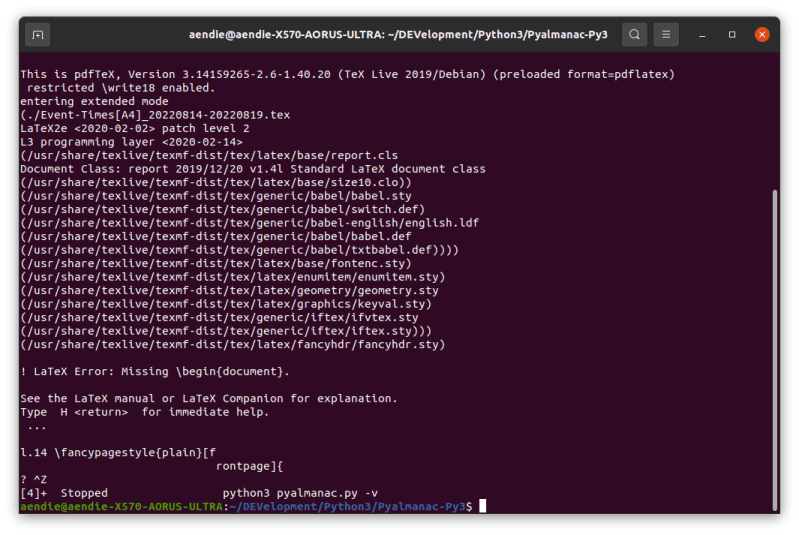Click the fontenc.sty path line
Screen dimensions: 799x535
pyautogui.click(x=216, y=263)
